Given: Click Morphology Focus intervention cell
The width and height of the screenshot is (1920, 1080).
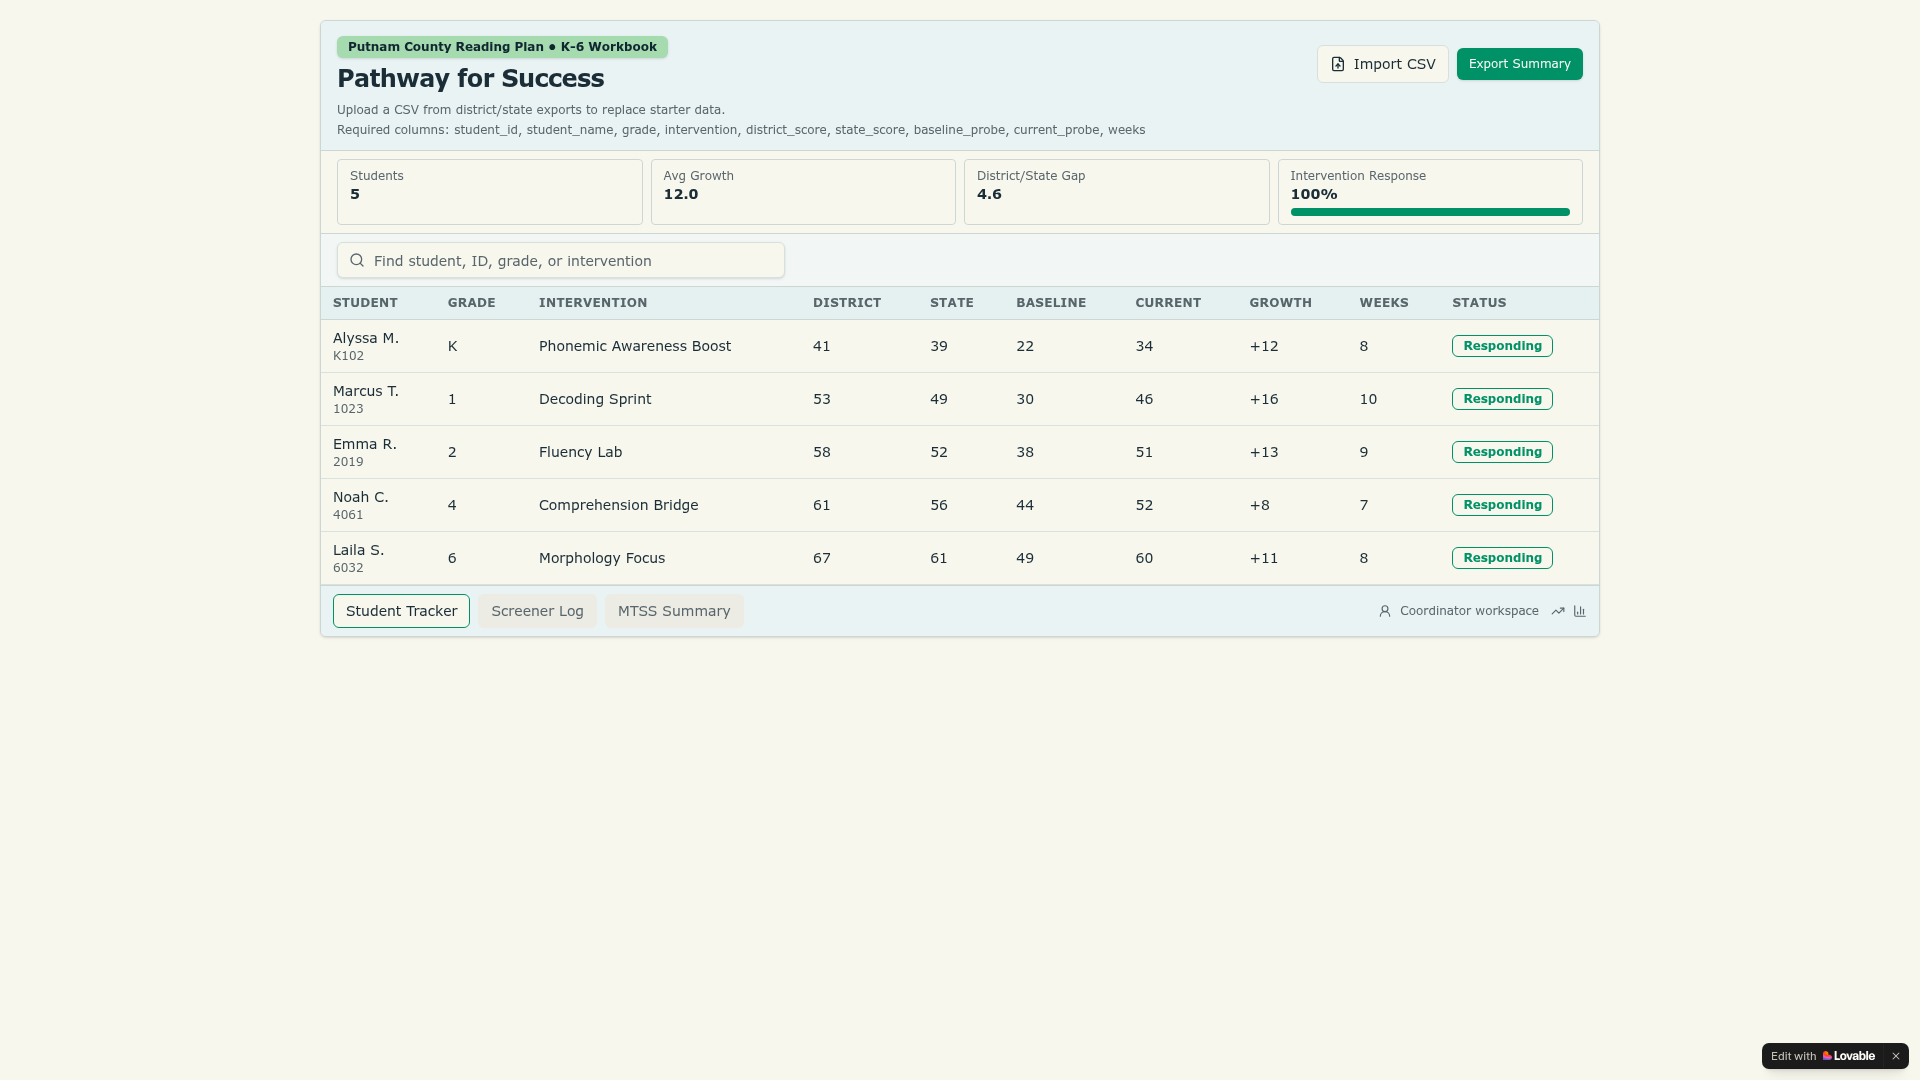Looking at the screenshot, I should 602,558.
